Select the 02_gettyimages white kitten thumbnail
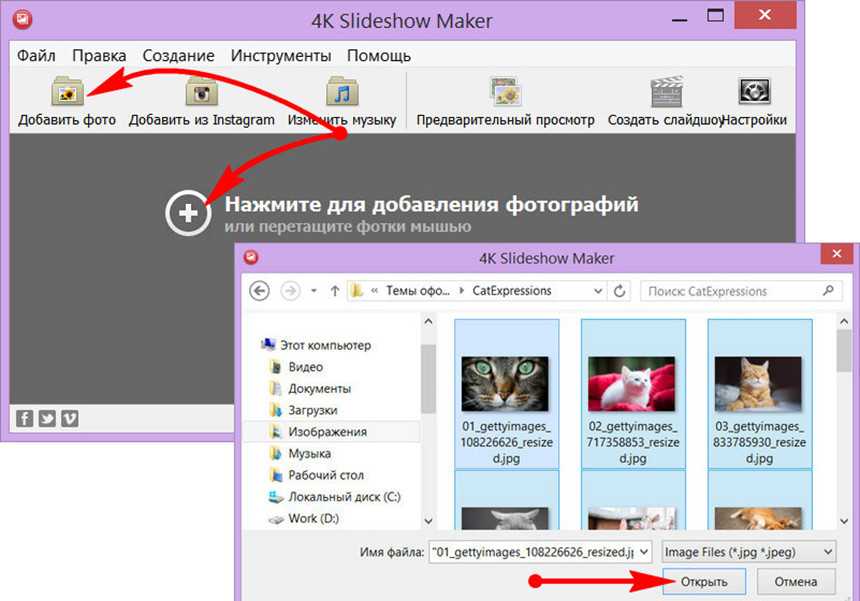 click(x=633, y=395)
